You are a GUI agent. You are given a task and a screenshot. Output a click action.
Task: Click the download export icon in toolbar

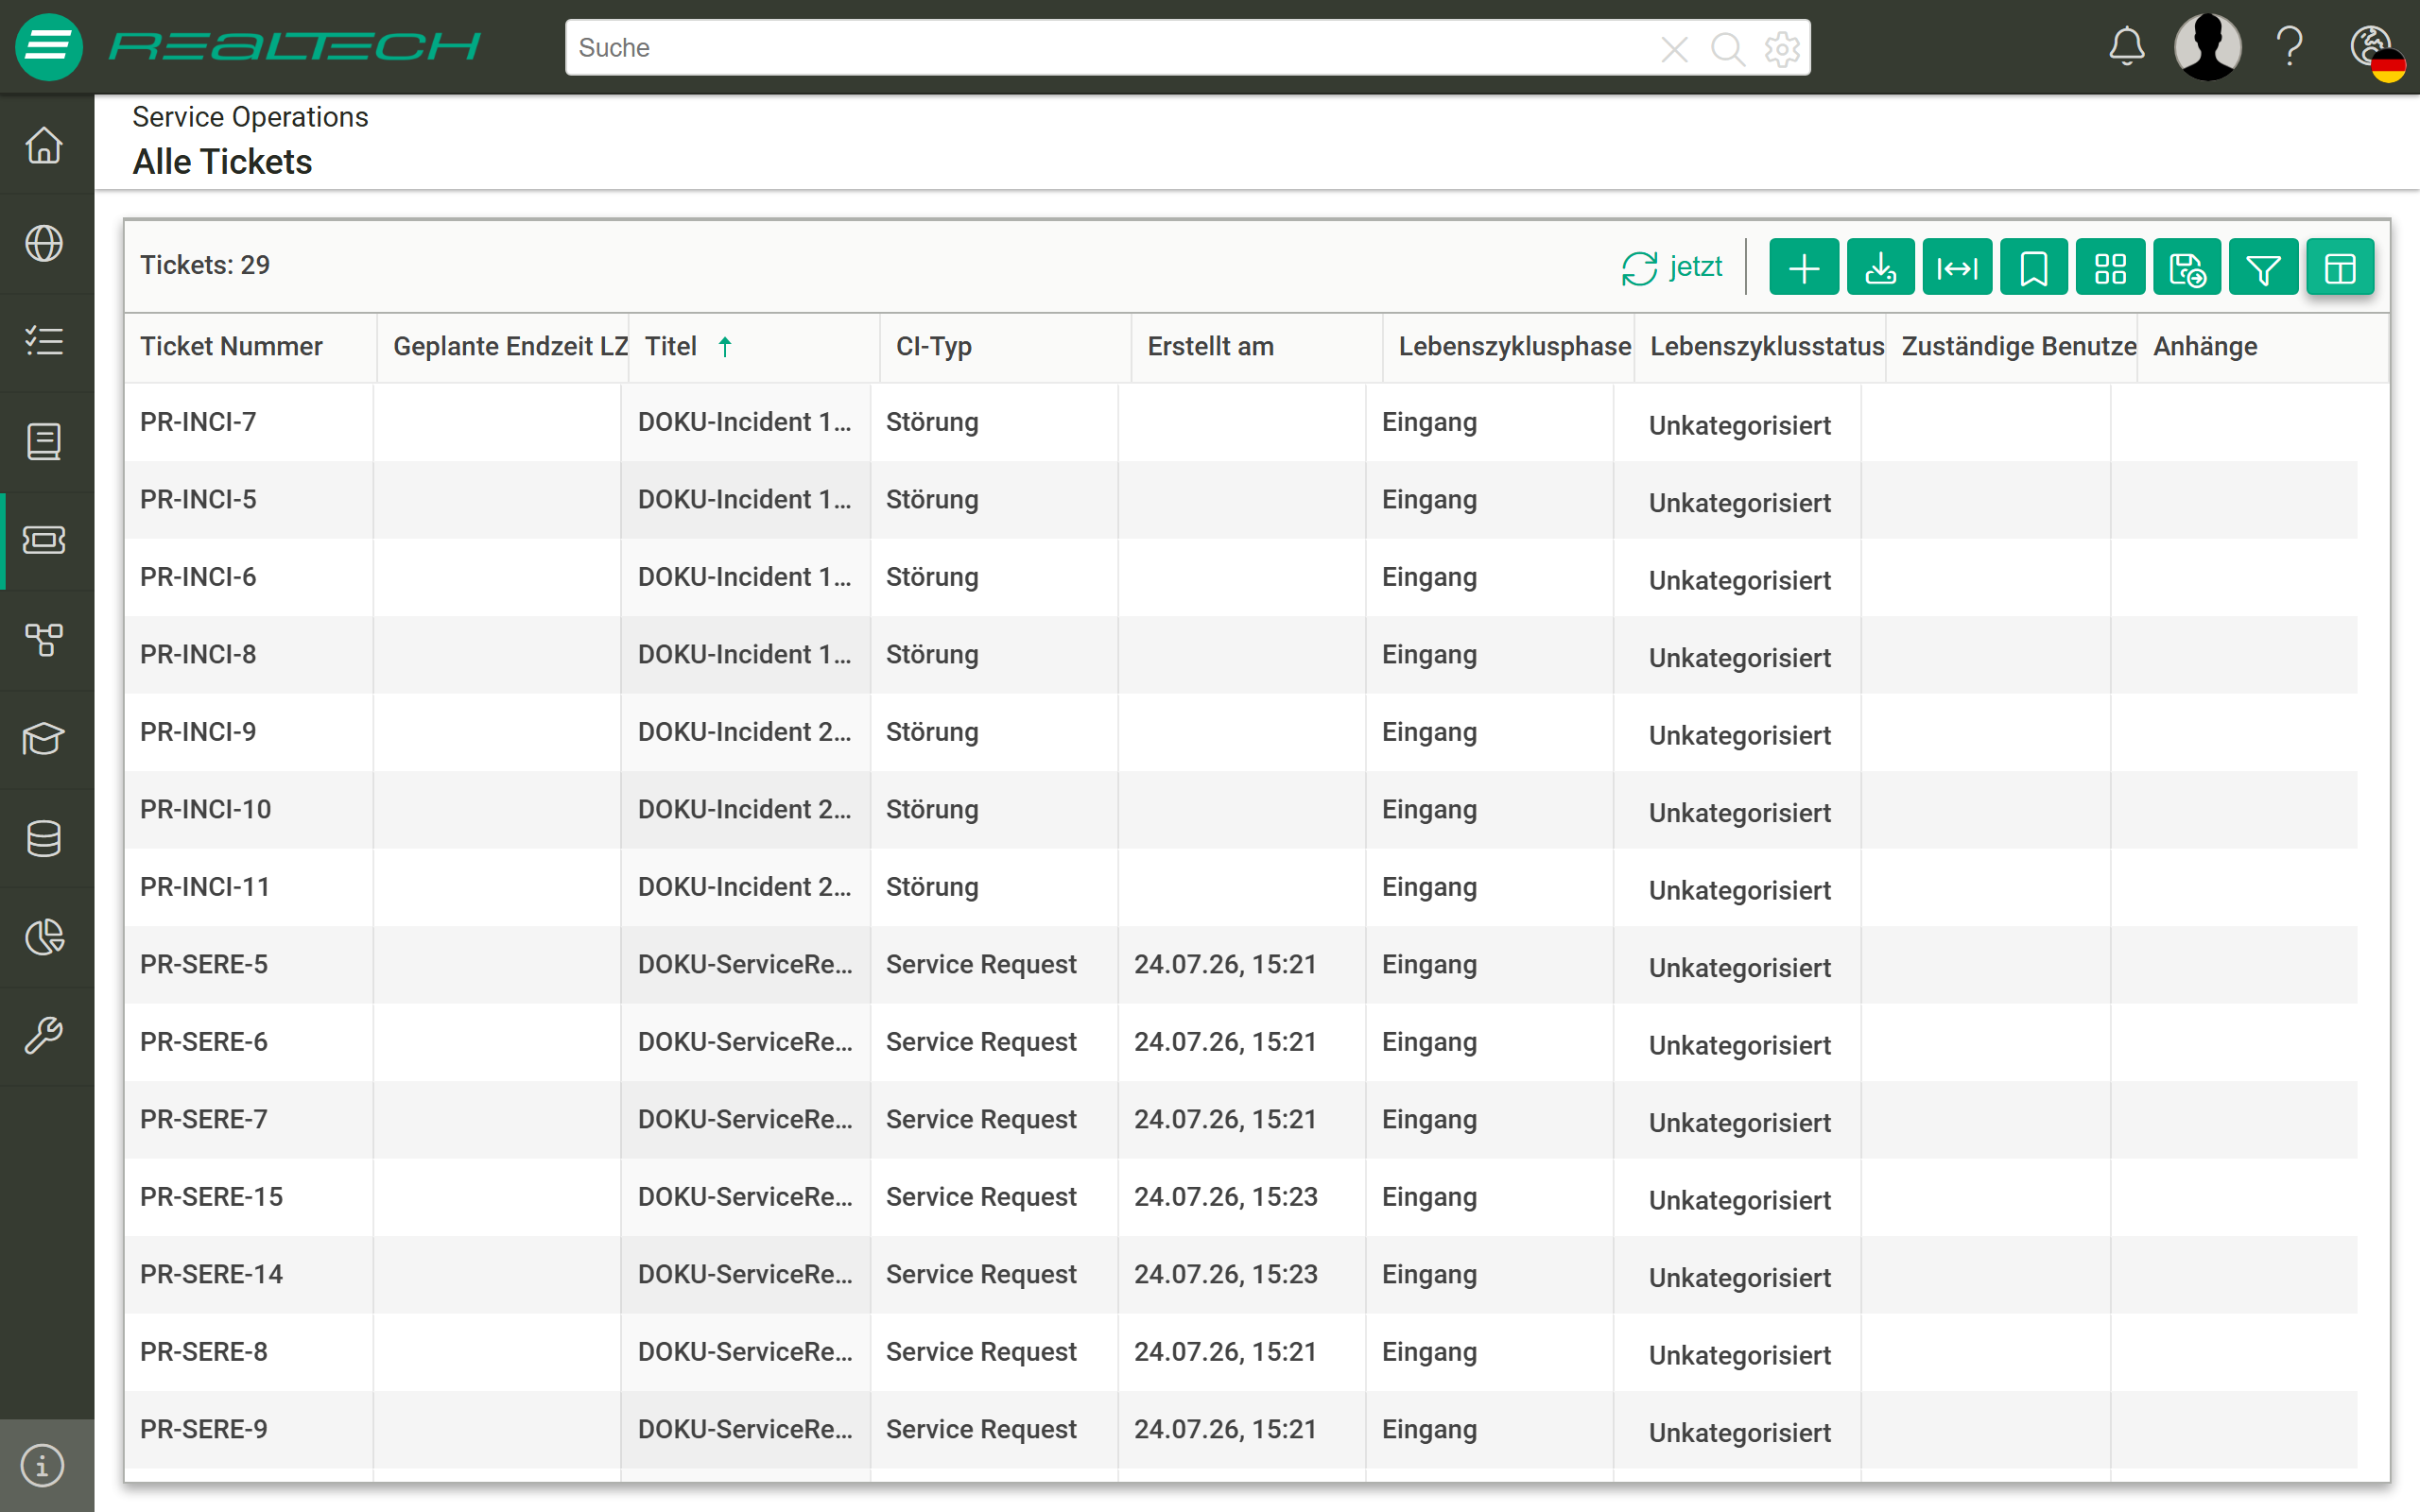1880,267
